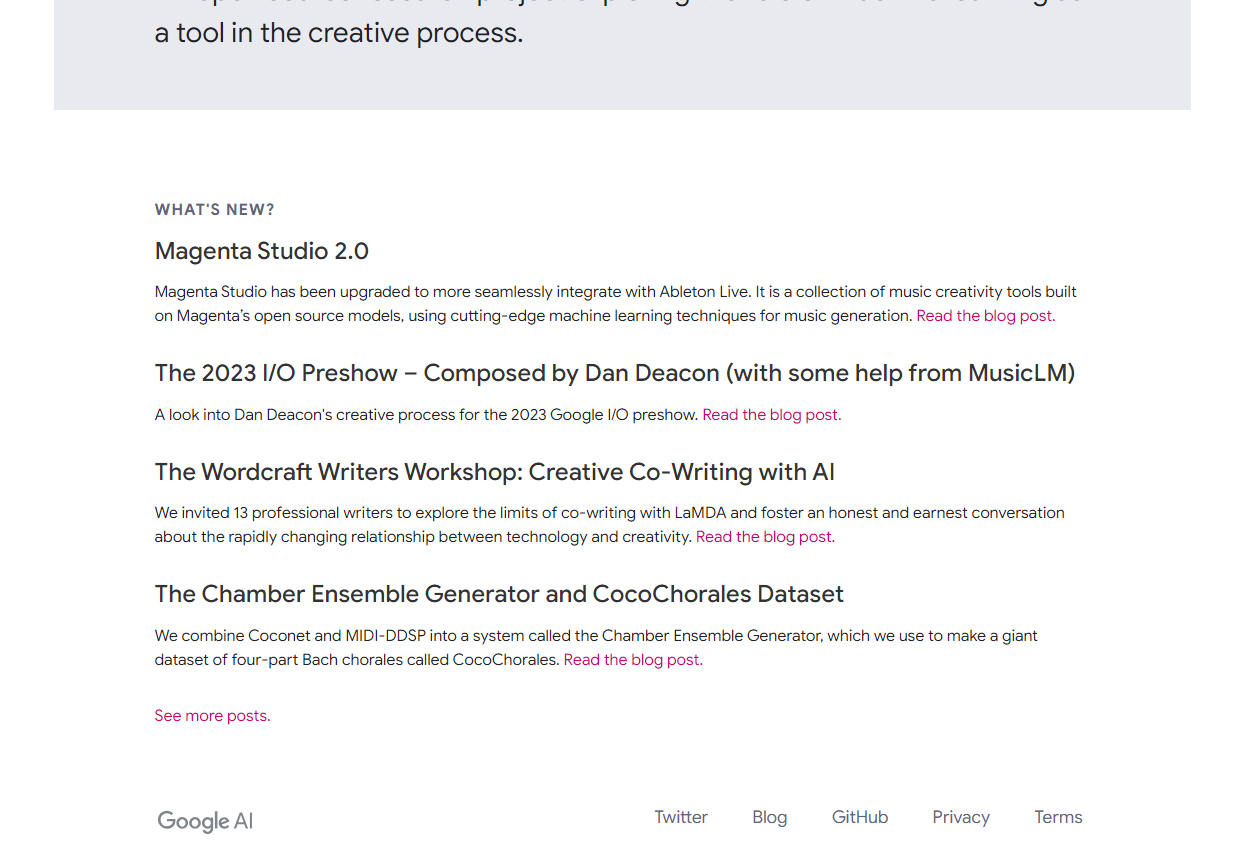Viewport: 1248px width, 853px height.
Task: Click the paragraph about Coconet and MIDI-DDSP
Action: pyautogui.click(x=596, y=648)
